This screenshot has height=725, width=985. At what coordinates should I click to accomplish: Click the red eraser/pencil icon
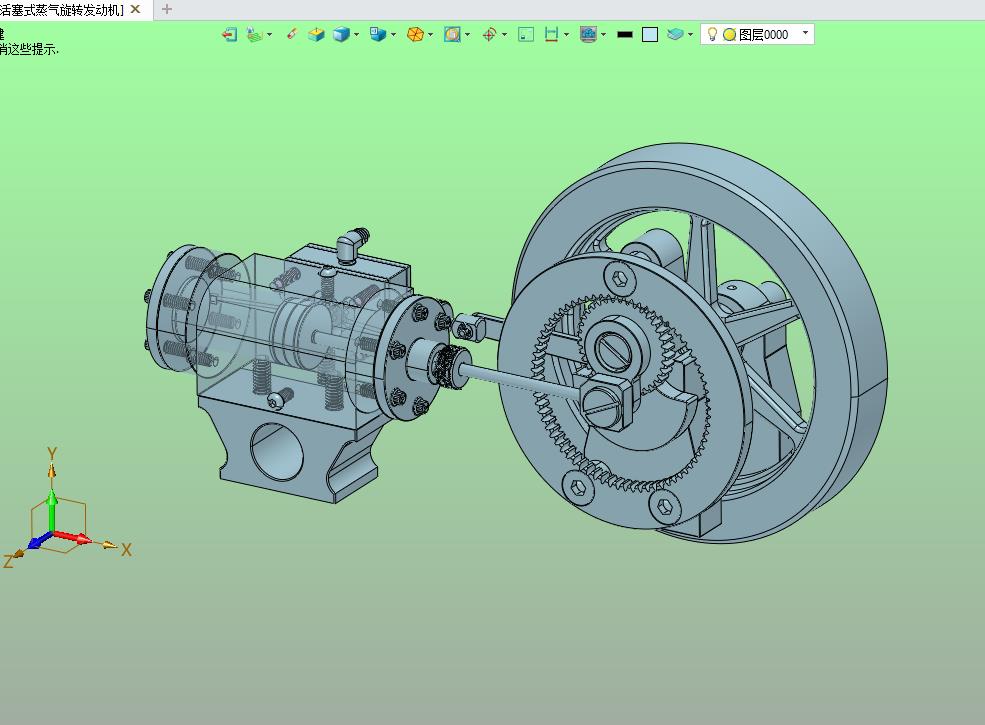[291, 35]
